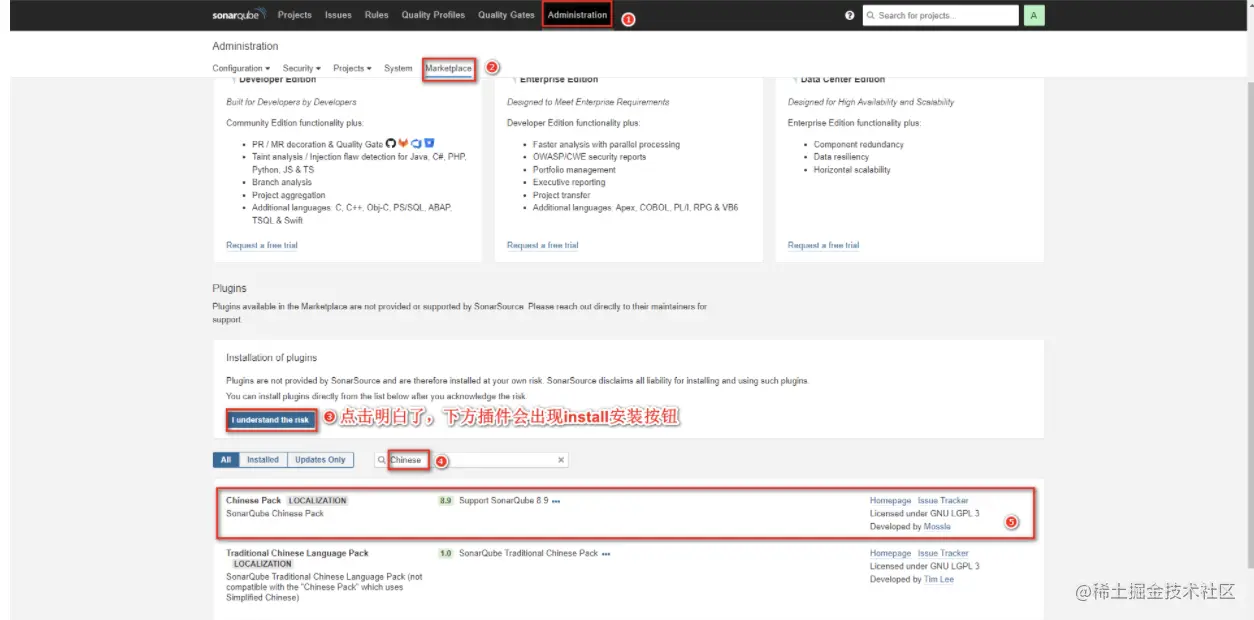
Task: Click Installation of plugins heading
Action: coord(271,357)
